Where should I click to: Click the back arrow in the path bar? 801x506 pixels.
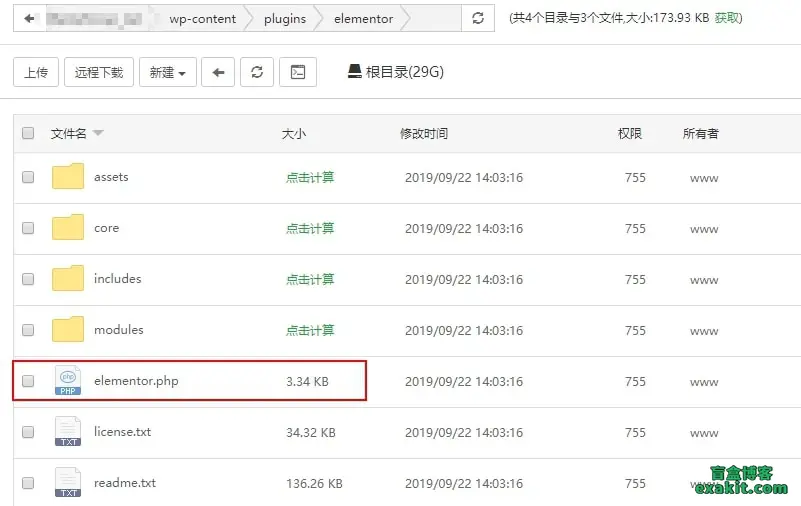[29, 18]
